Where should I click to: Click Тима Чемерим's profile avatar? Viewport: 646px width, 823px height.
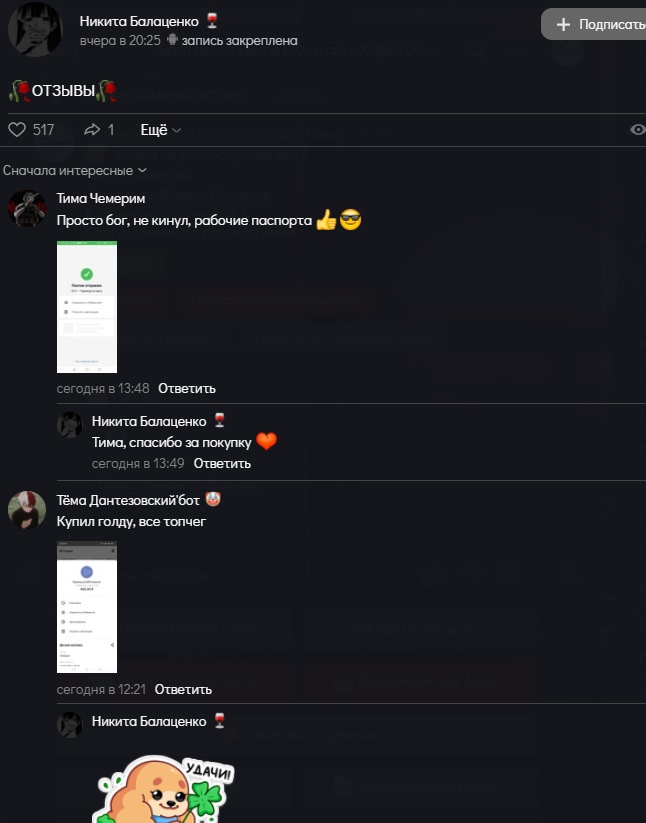click(27, 209)
